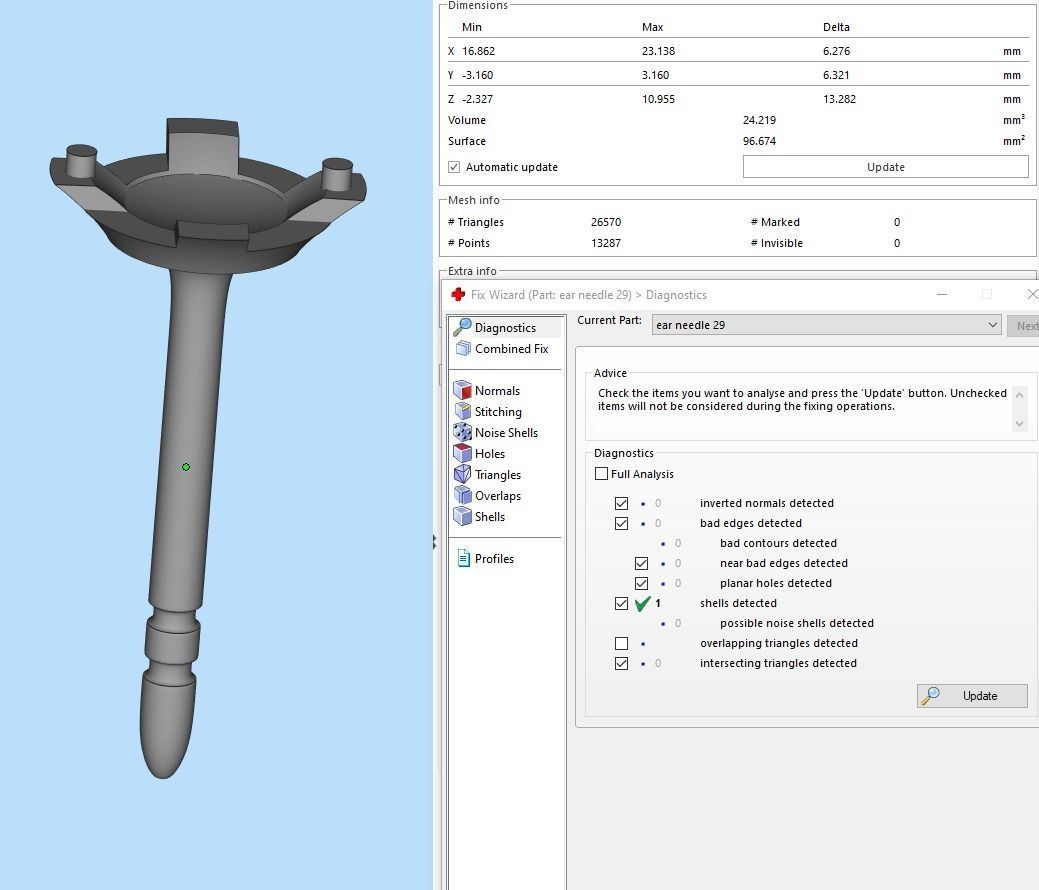This screenshot has width=1039, height=890.
Task: Uncheck intersecting triangles detected
Action: (x=622, y=663)
